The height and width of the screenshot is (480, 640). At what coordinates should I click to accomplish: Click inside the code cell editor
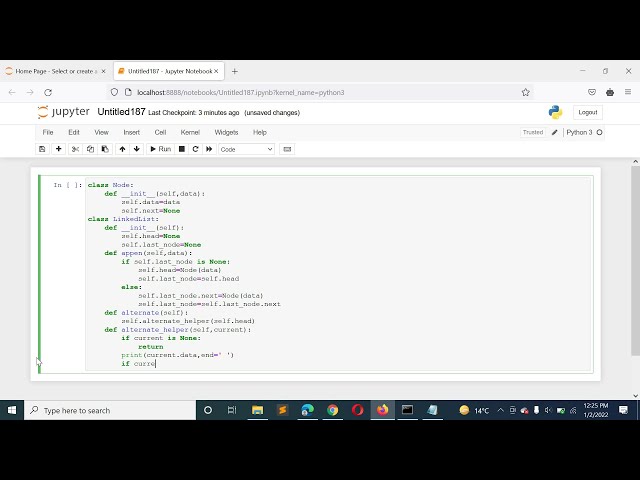[339, 274]
